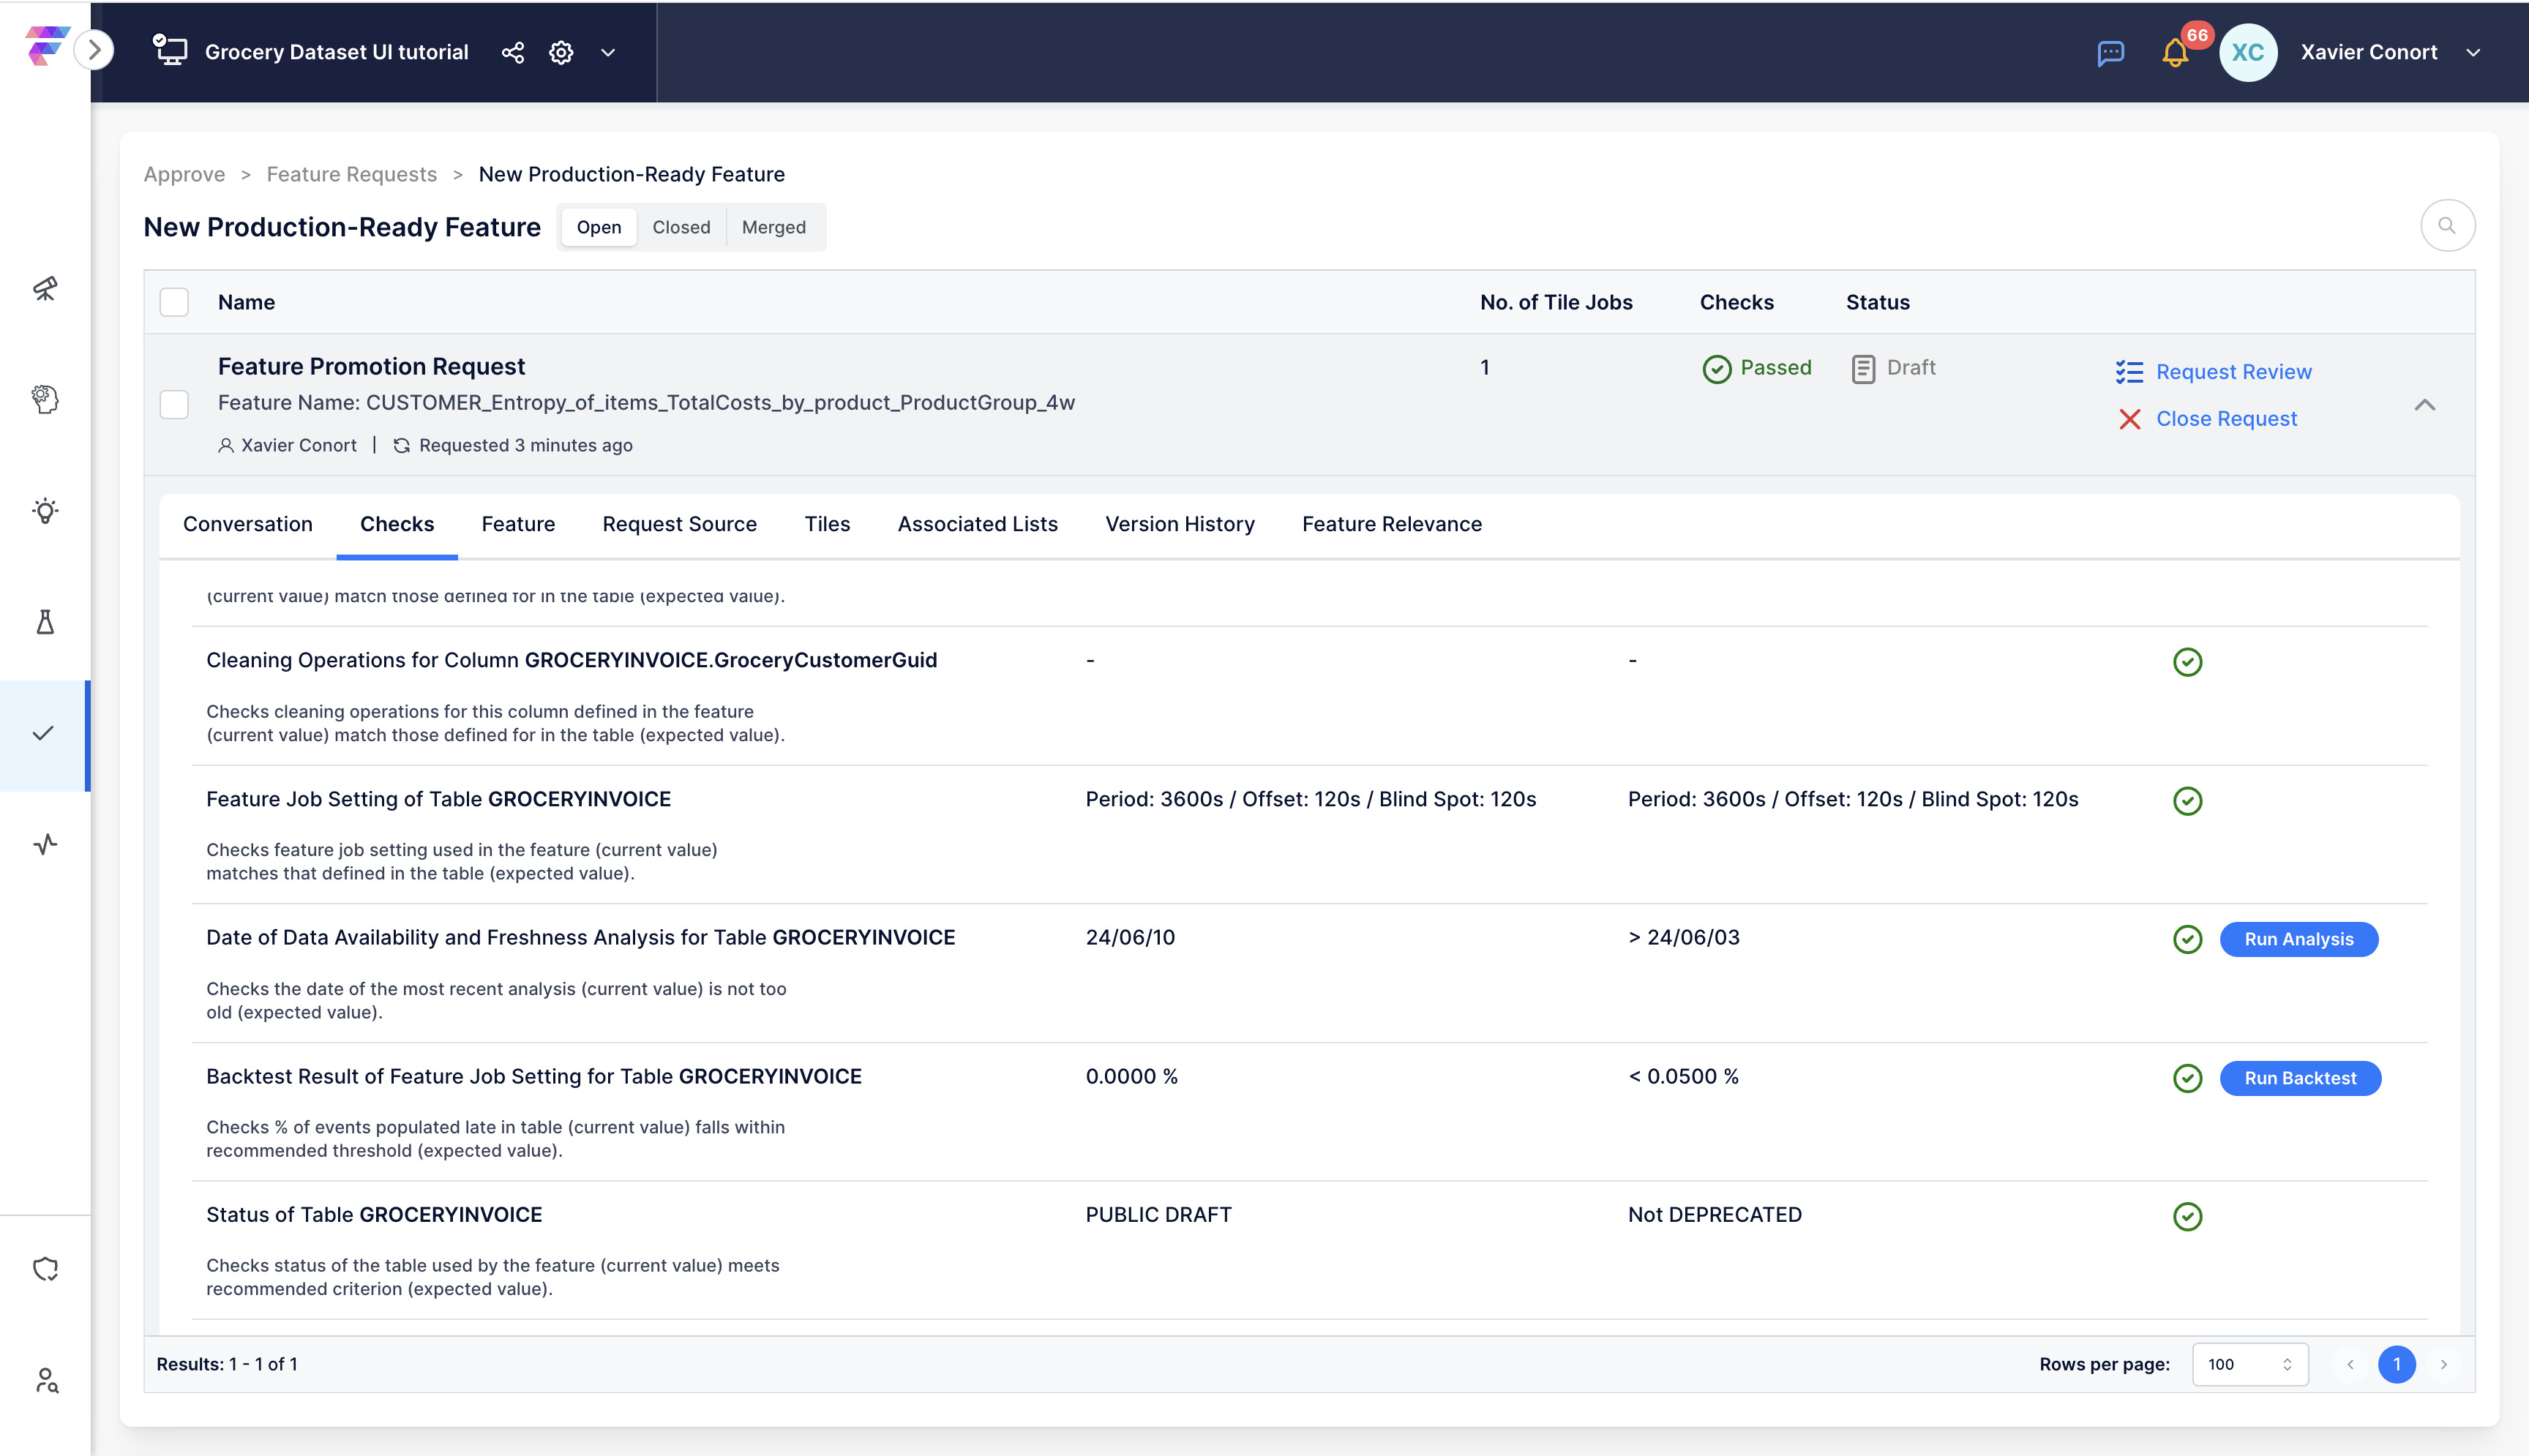
Task: Switch to the Request Source tab
Action: coord(679,524)
